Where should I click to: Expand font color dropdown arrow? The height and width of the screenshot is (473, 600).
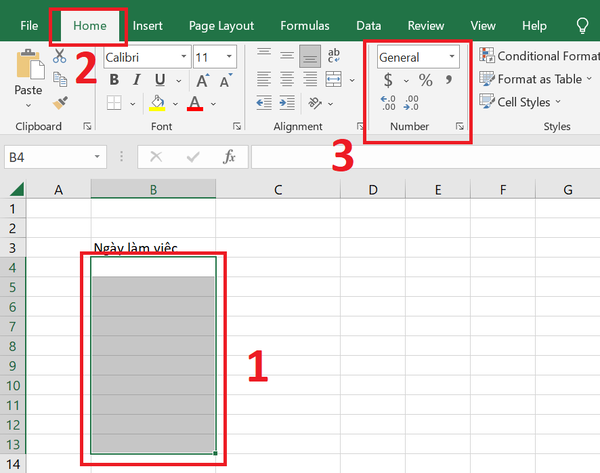[x=213, y=104]
